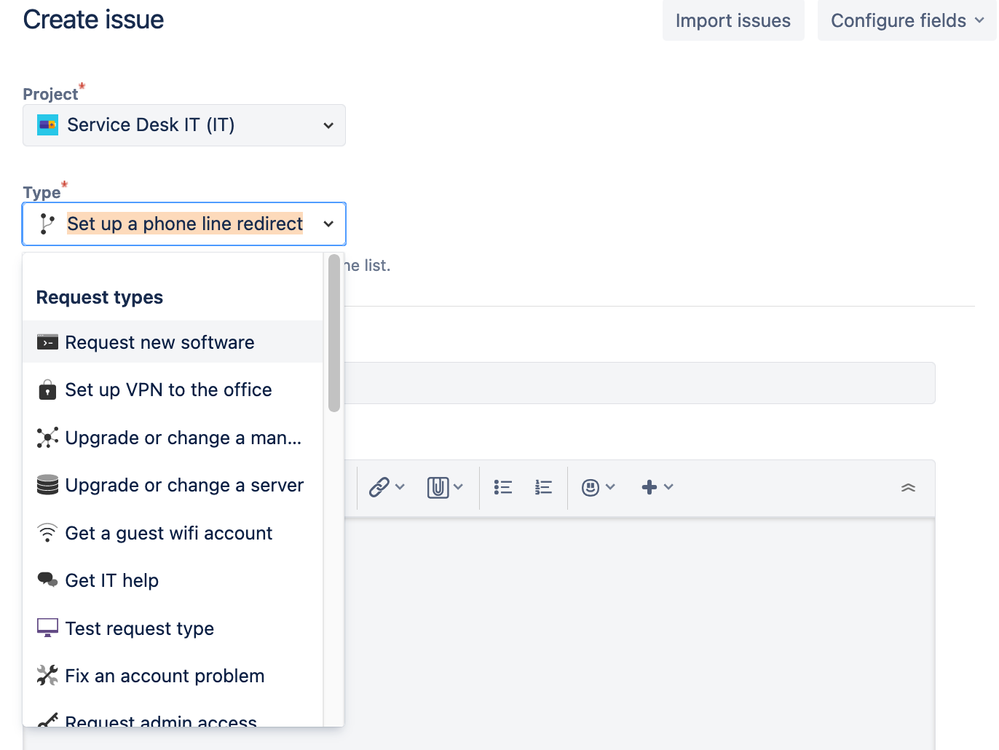This screenshot has width=999, height=750.
Task: Insert a numbered list
Action: point(543,487)
